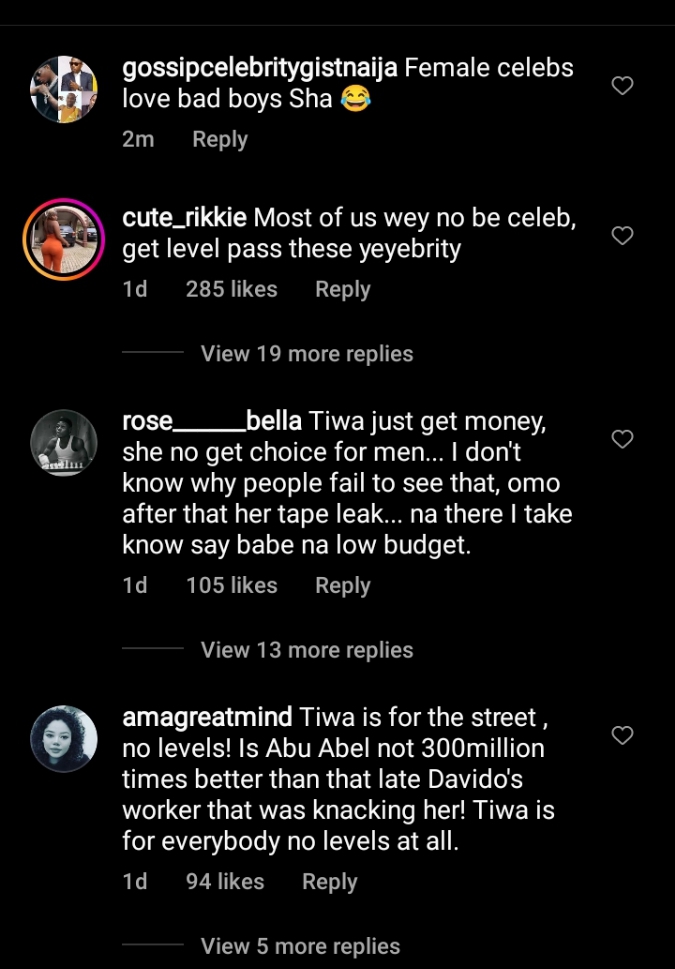Like gossipcelebritygistnaija's comment with heart icon
Viewport: 675px width, 969px height.
(x=622, y=86)
